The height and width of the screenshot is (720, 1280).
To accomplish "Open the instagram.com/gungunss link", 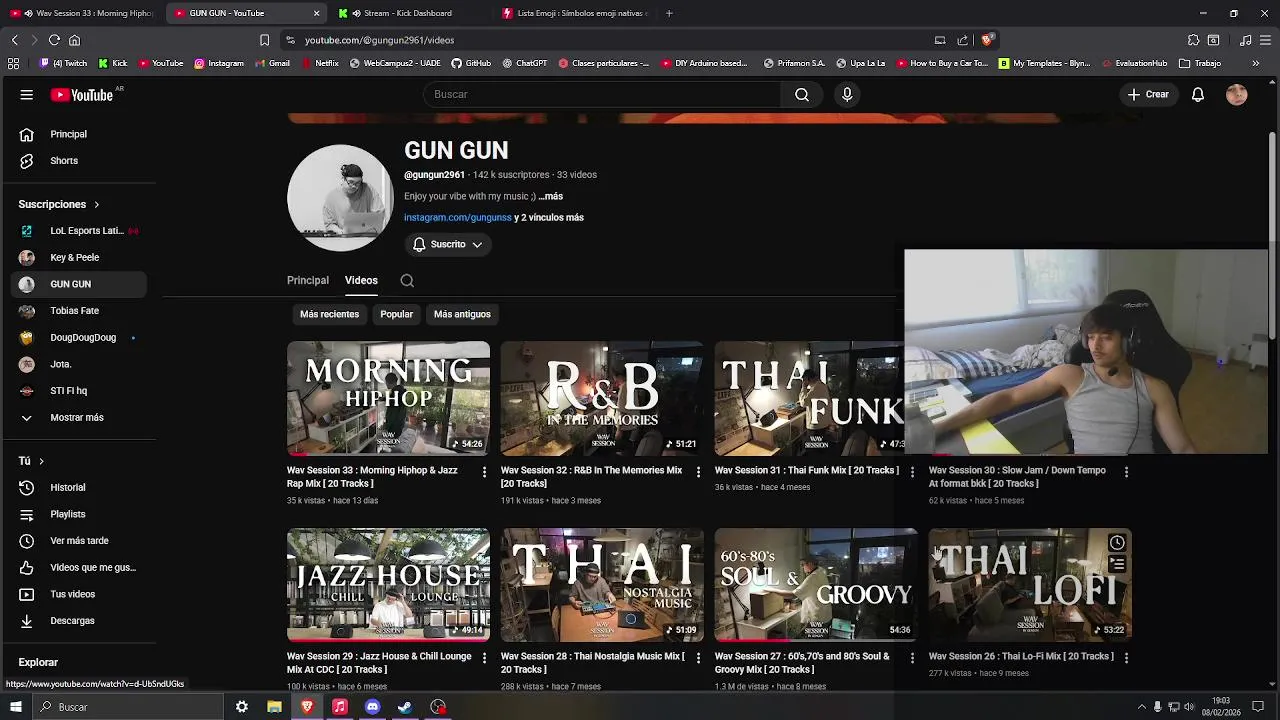I will point(458,217).
